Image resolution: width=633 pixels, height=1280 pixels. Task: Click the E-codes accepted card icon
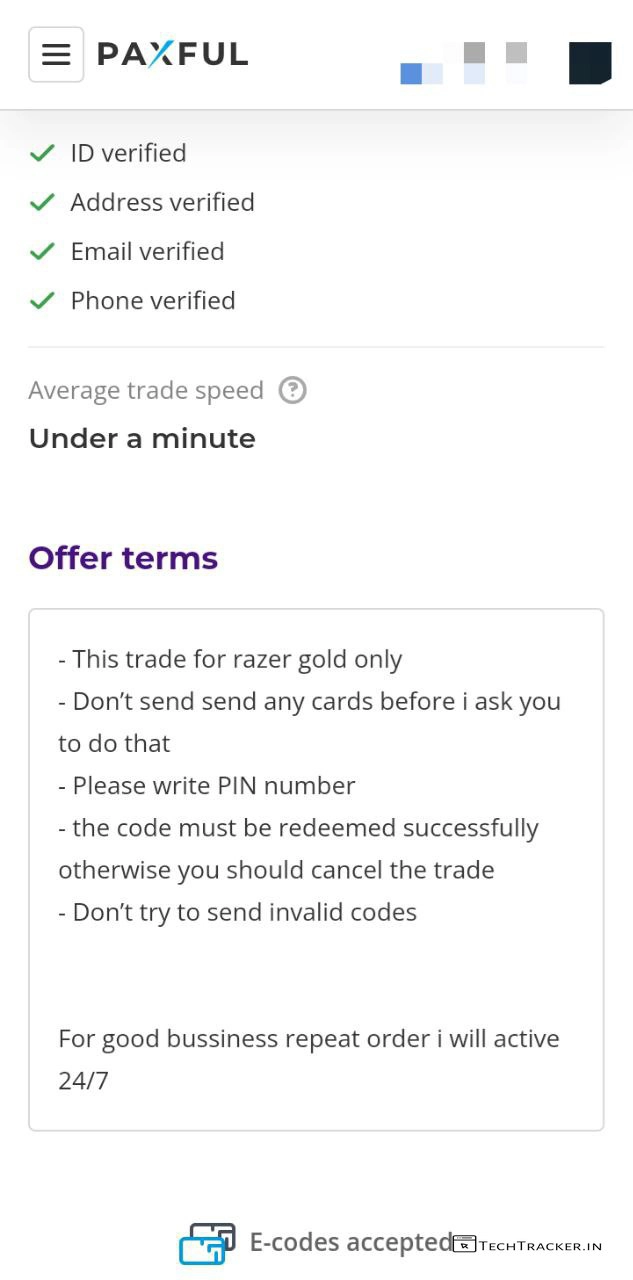coord(207,1244)
